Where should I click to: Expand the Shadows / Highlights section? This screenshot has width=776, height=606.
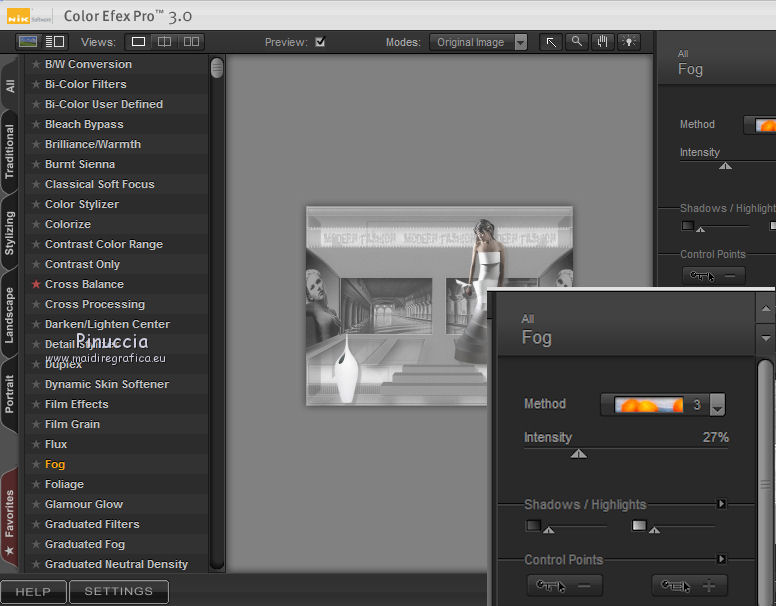721,505
